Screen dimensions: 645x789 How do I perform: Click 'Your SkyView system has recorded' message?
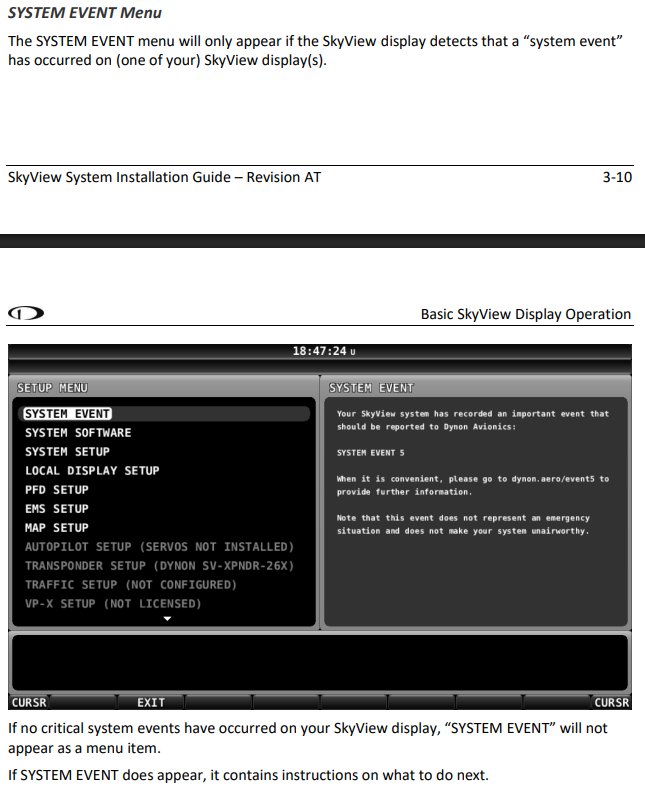pyautogui.click(x=473, y=420)
